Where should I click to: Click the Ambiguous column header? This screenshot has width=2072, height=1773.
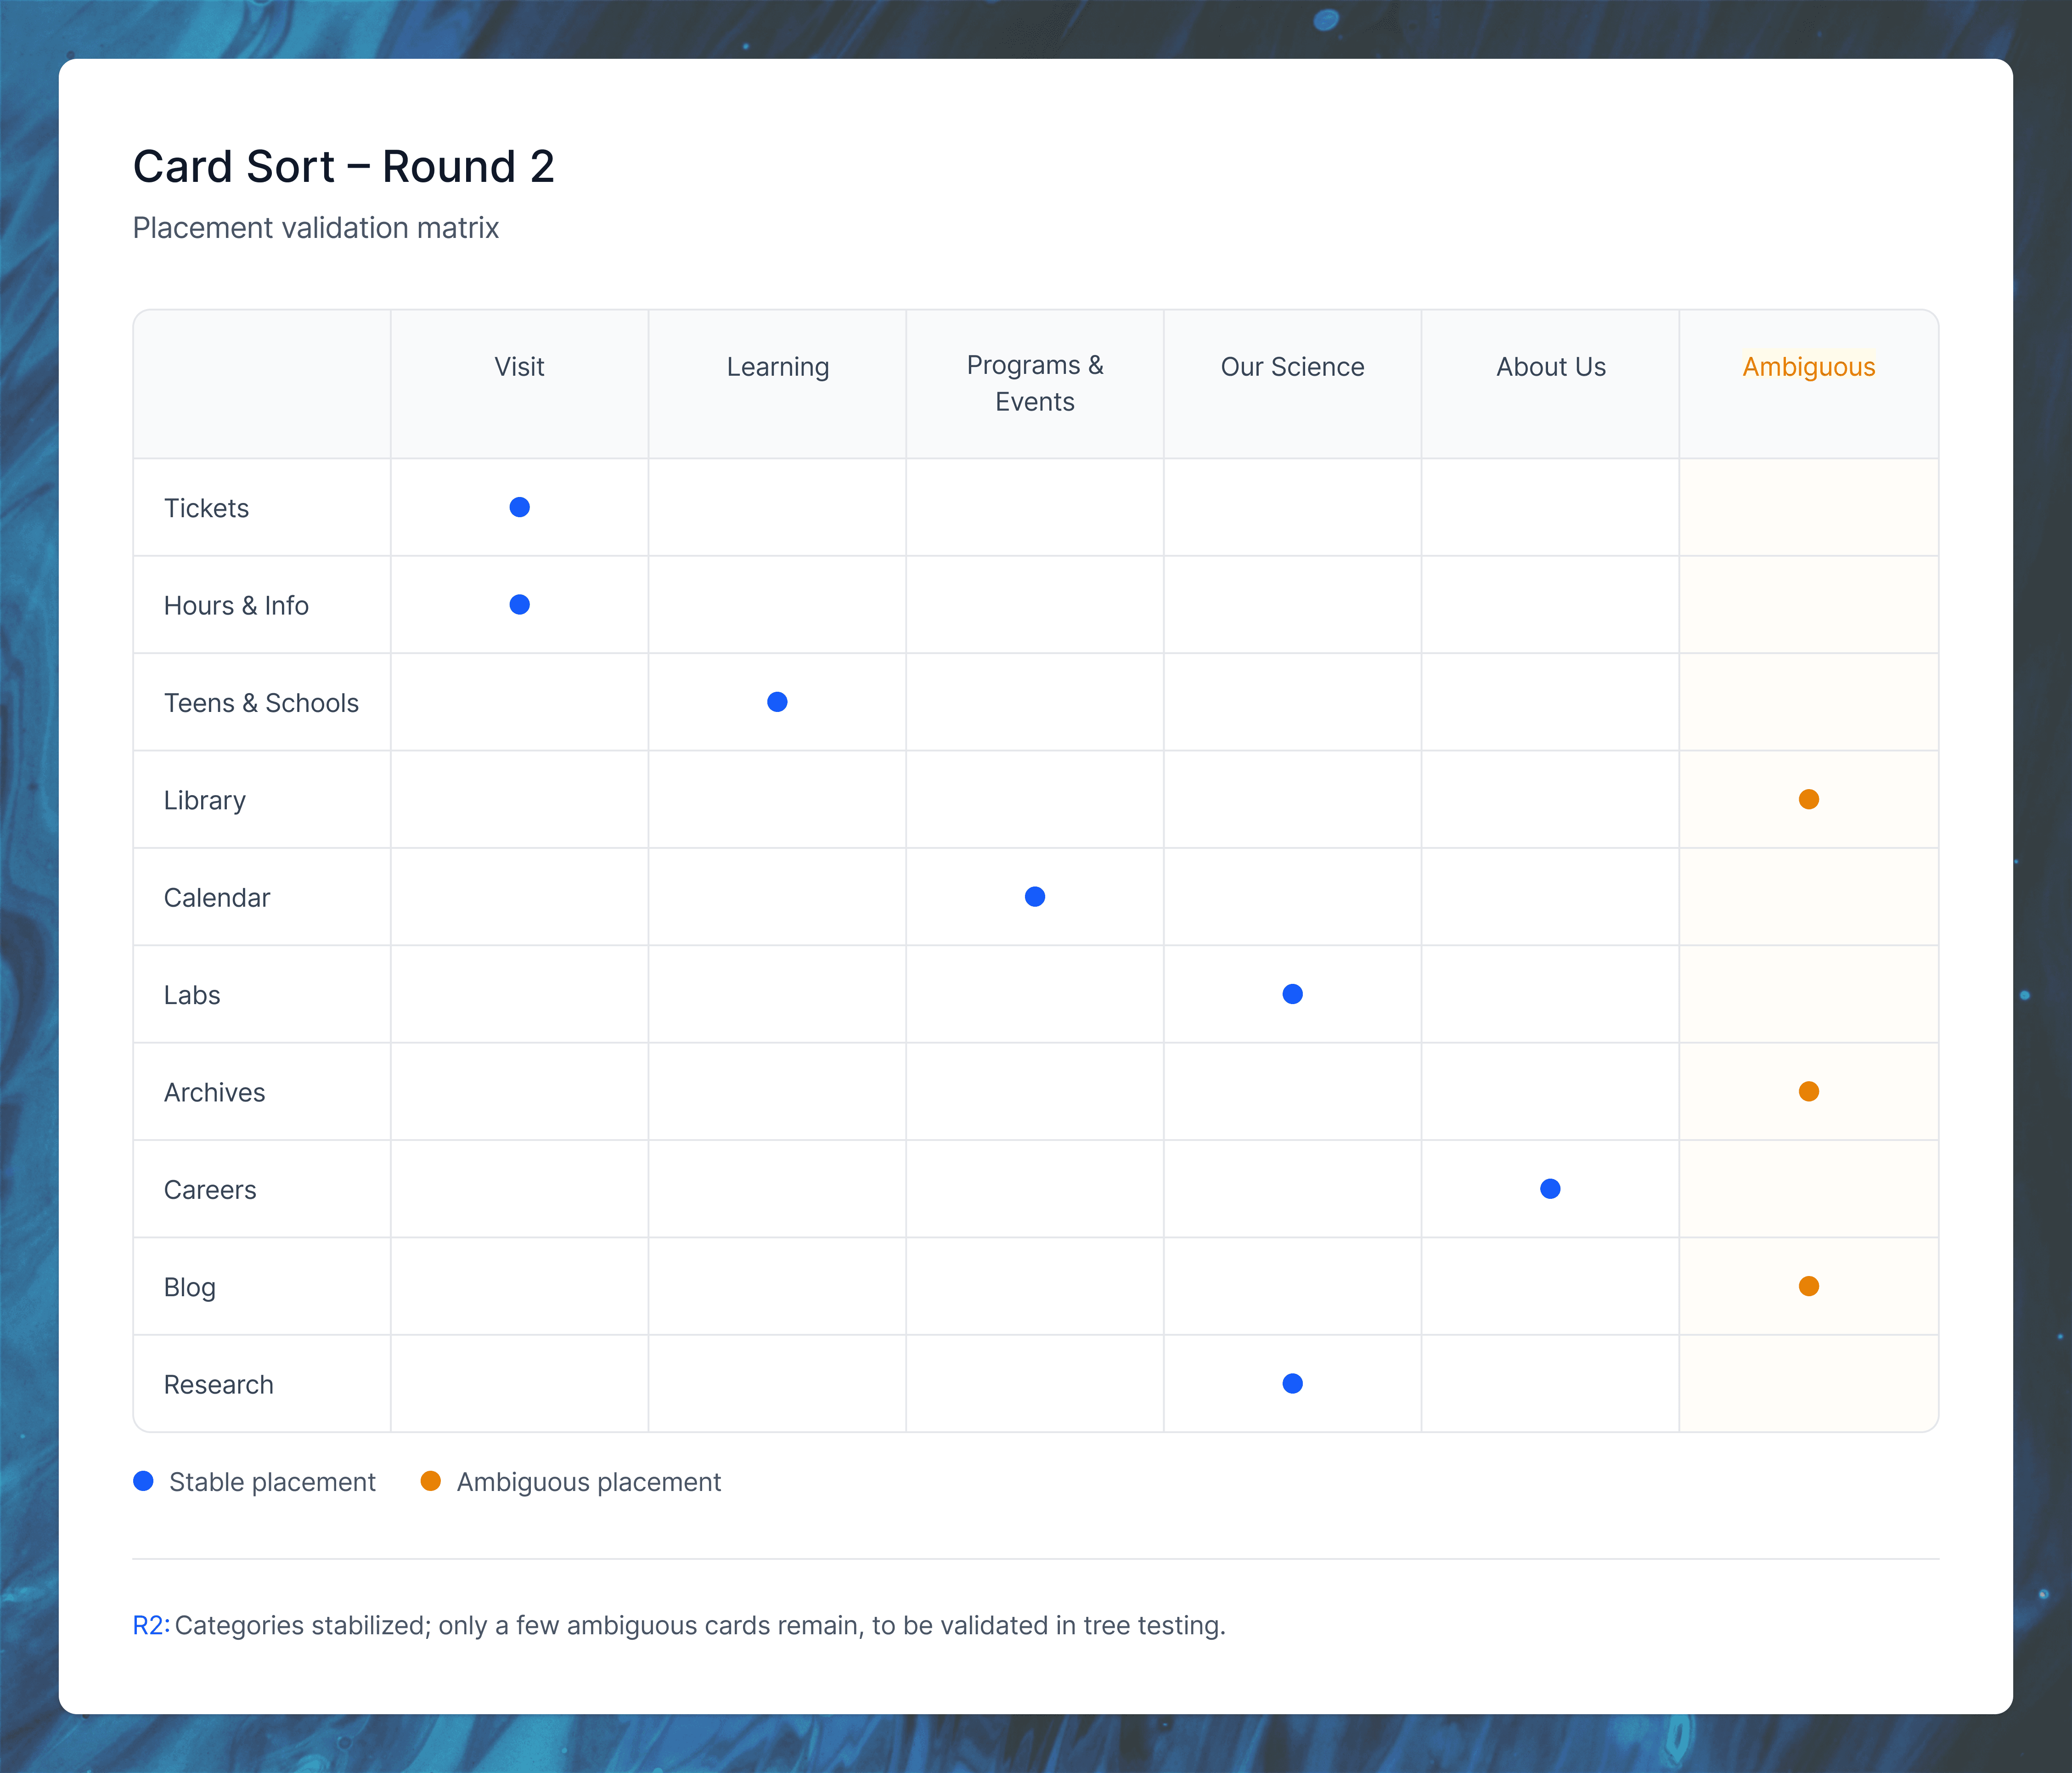(x=1808, y=367)
